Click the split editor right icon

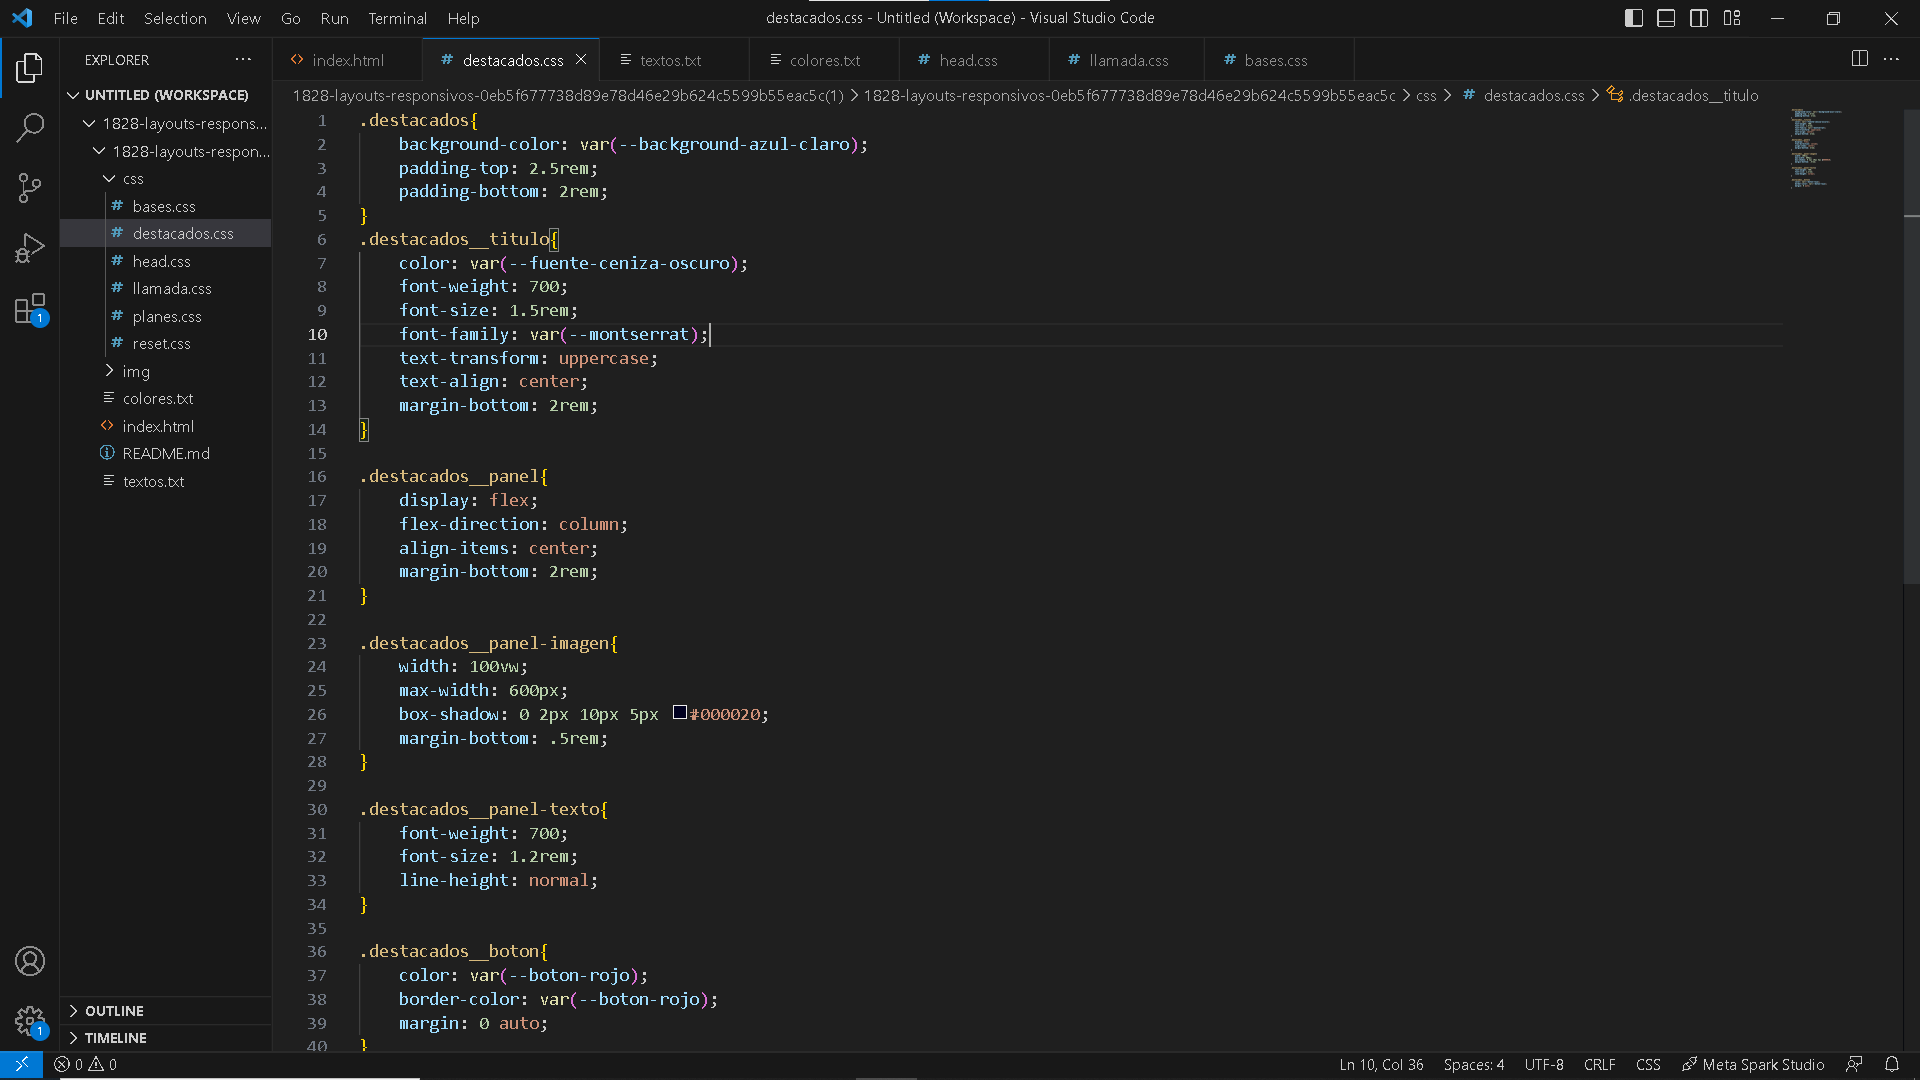click(x=1859, y=59)
